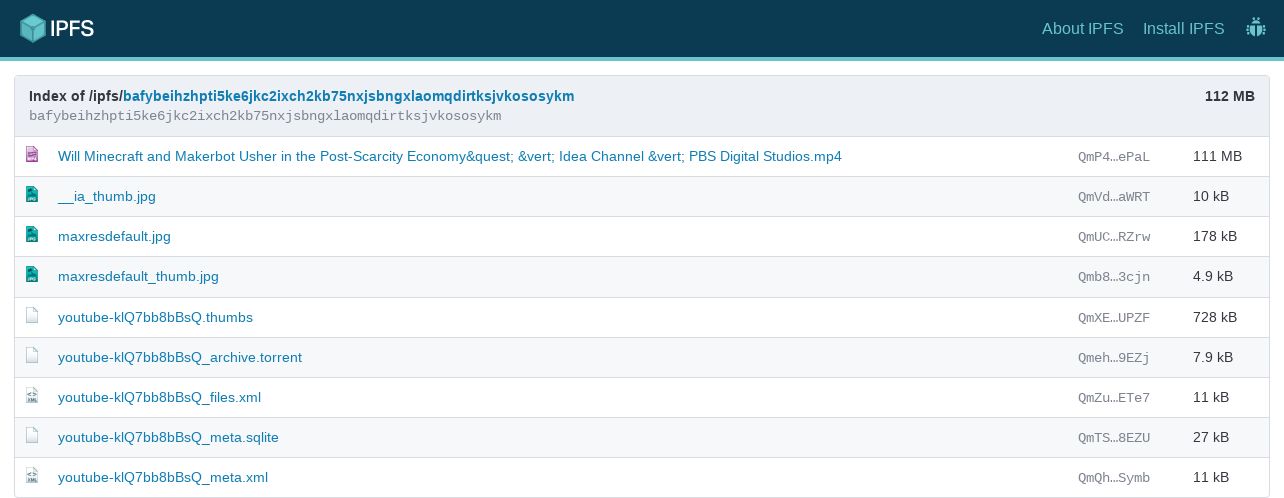Click the file icon beside the meta.sqlite row
The height and width of the screenshot is (498, 1284).
(32, 435)
